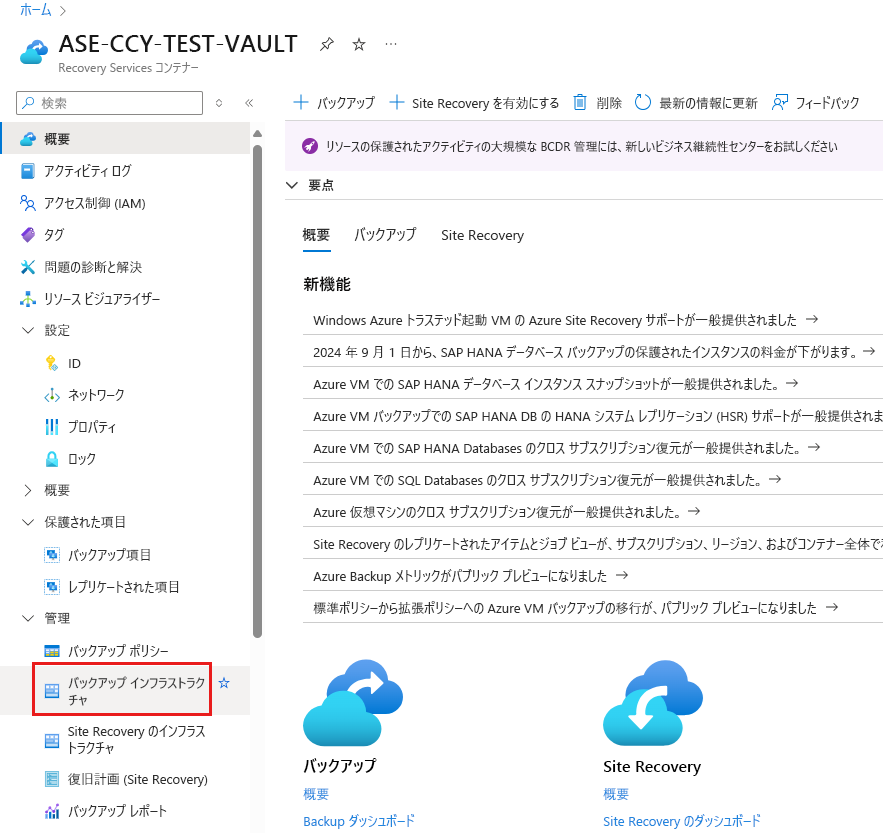Click the フィードバック toolbar button
Screen dimensions: 883x833
click(x=815, y=103)
